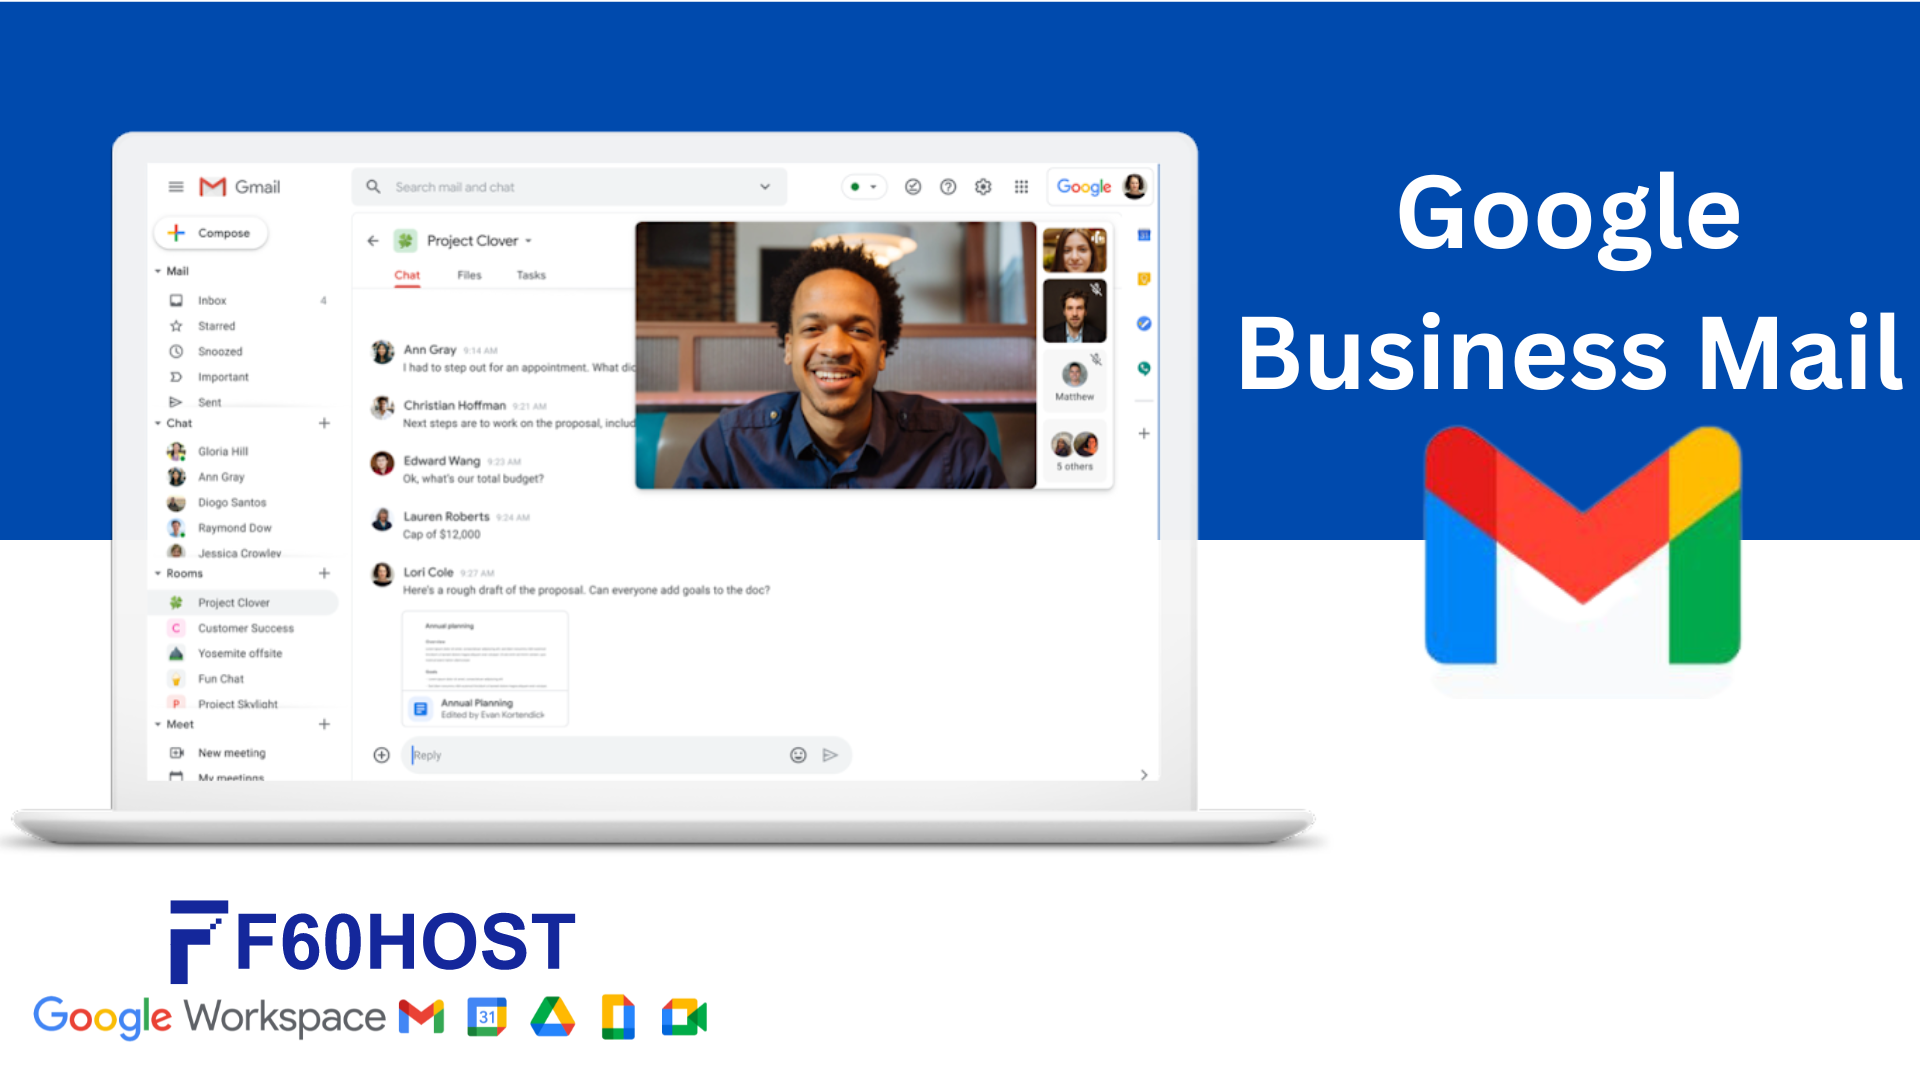1920x1080 pixels.
Task: Expand the side panel chevron at bottom right
Action: 1144,775
